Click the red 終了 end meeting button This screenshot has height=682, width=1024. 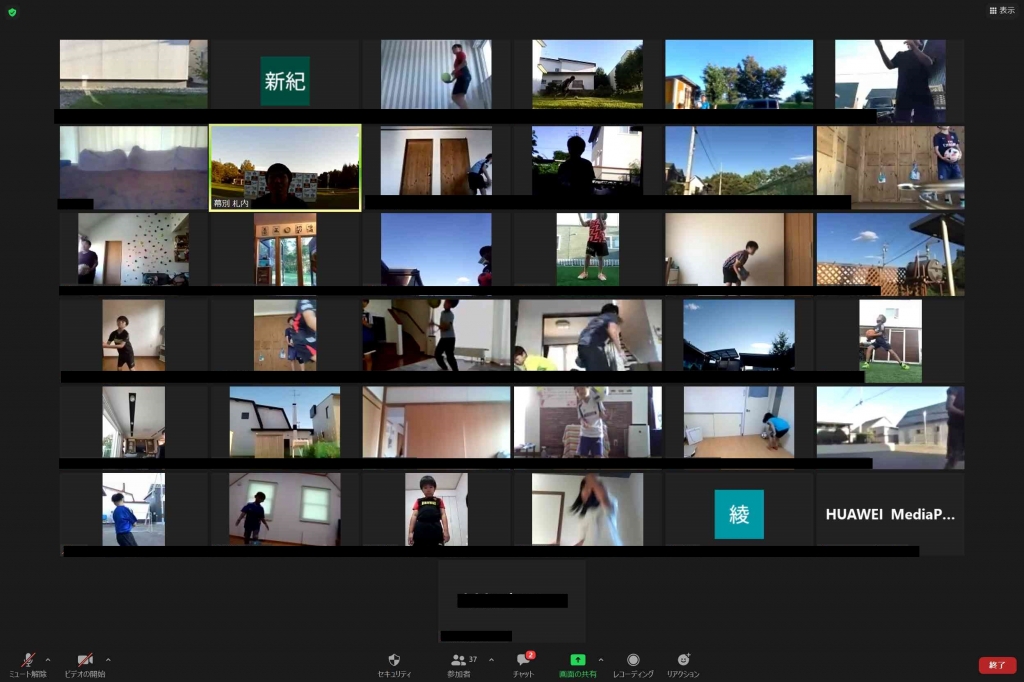coord(997,665)
